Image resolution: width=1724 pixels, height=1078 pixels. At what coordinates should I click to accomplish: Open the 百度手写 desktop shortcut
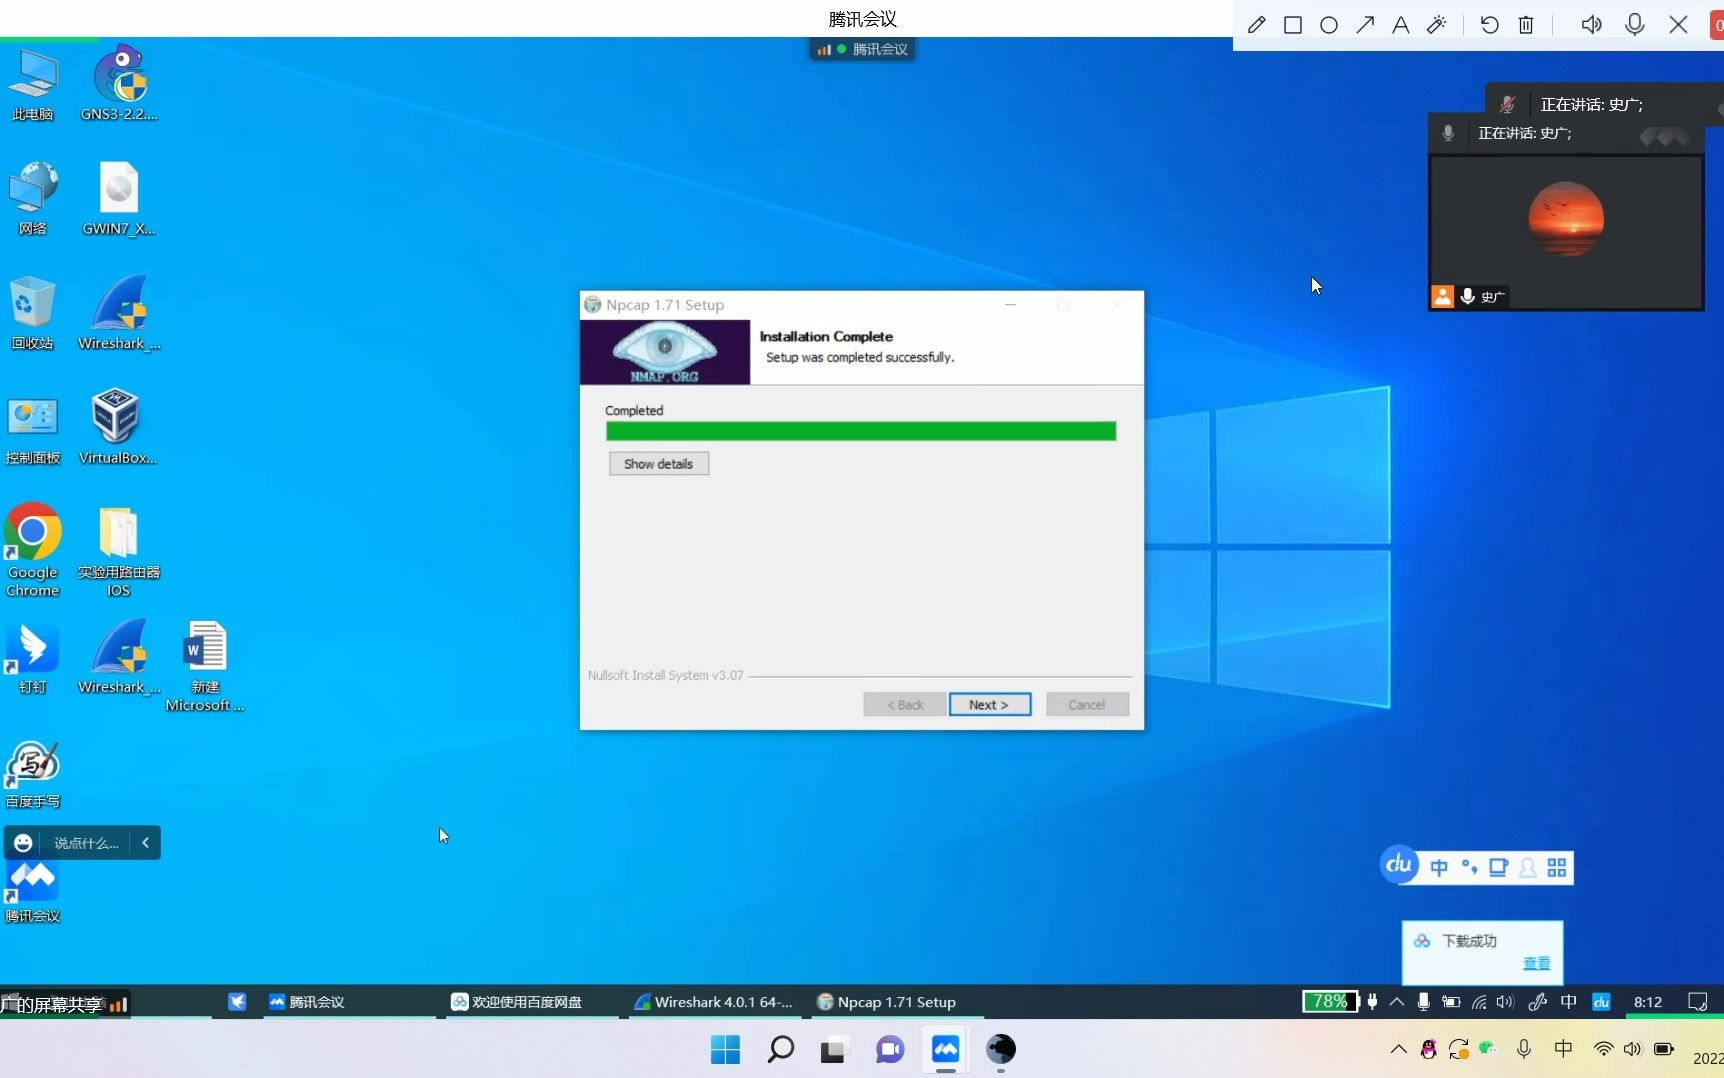coord(33,773)
